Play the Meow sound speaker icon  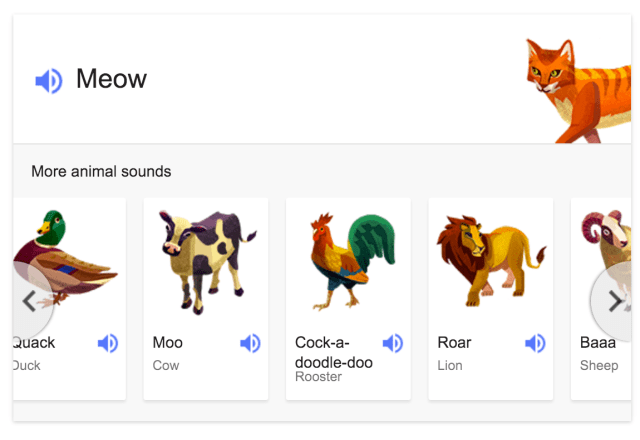coord(49,80)
